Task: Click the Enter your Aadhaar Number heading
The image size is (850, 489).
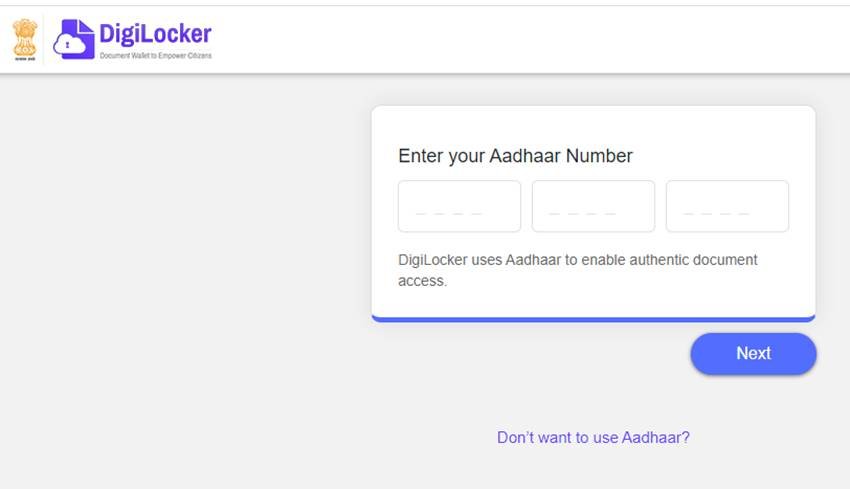Action: click(x=515, y=156)
